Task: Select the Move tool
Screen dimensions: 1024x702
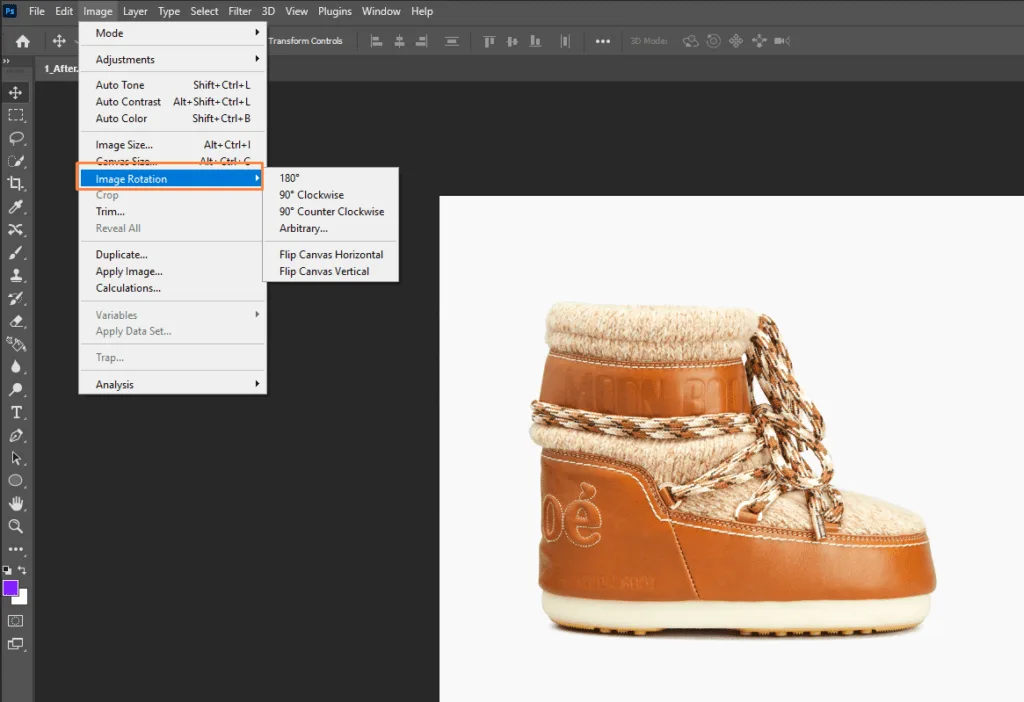Action: (16, 91)
